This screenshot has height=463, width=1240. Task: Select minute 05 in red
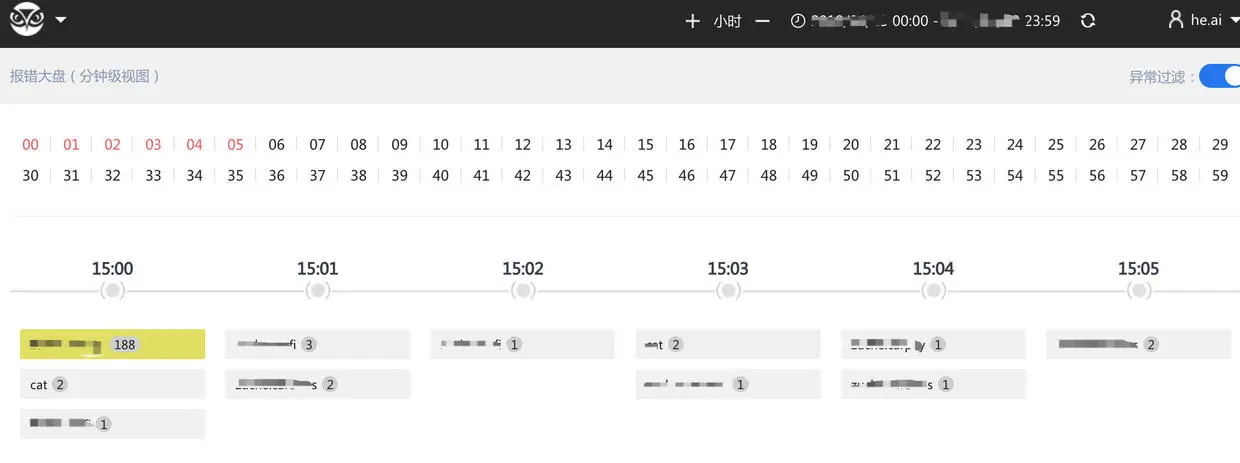tap(235, 145)
